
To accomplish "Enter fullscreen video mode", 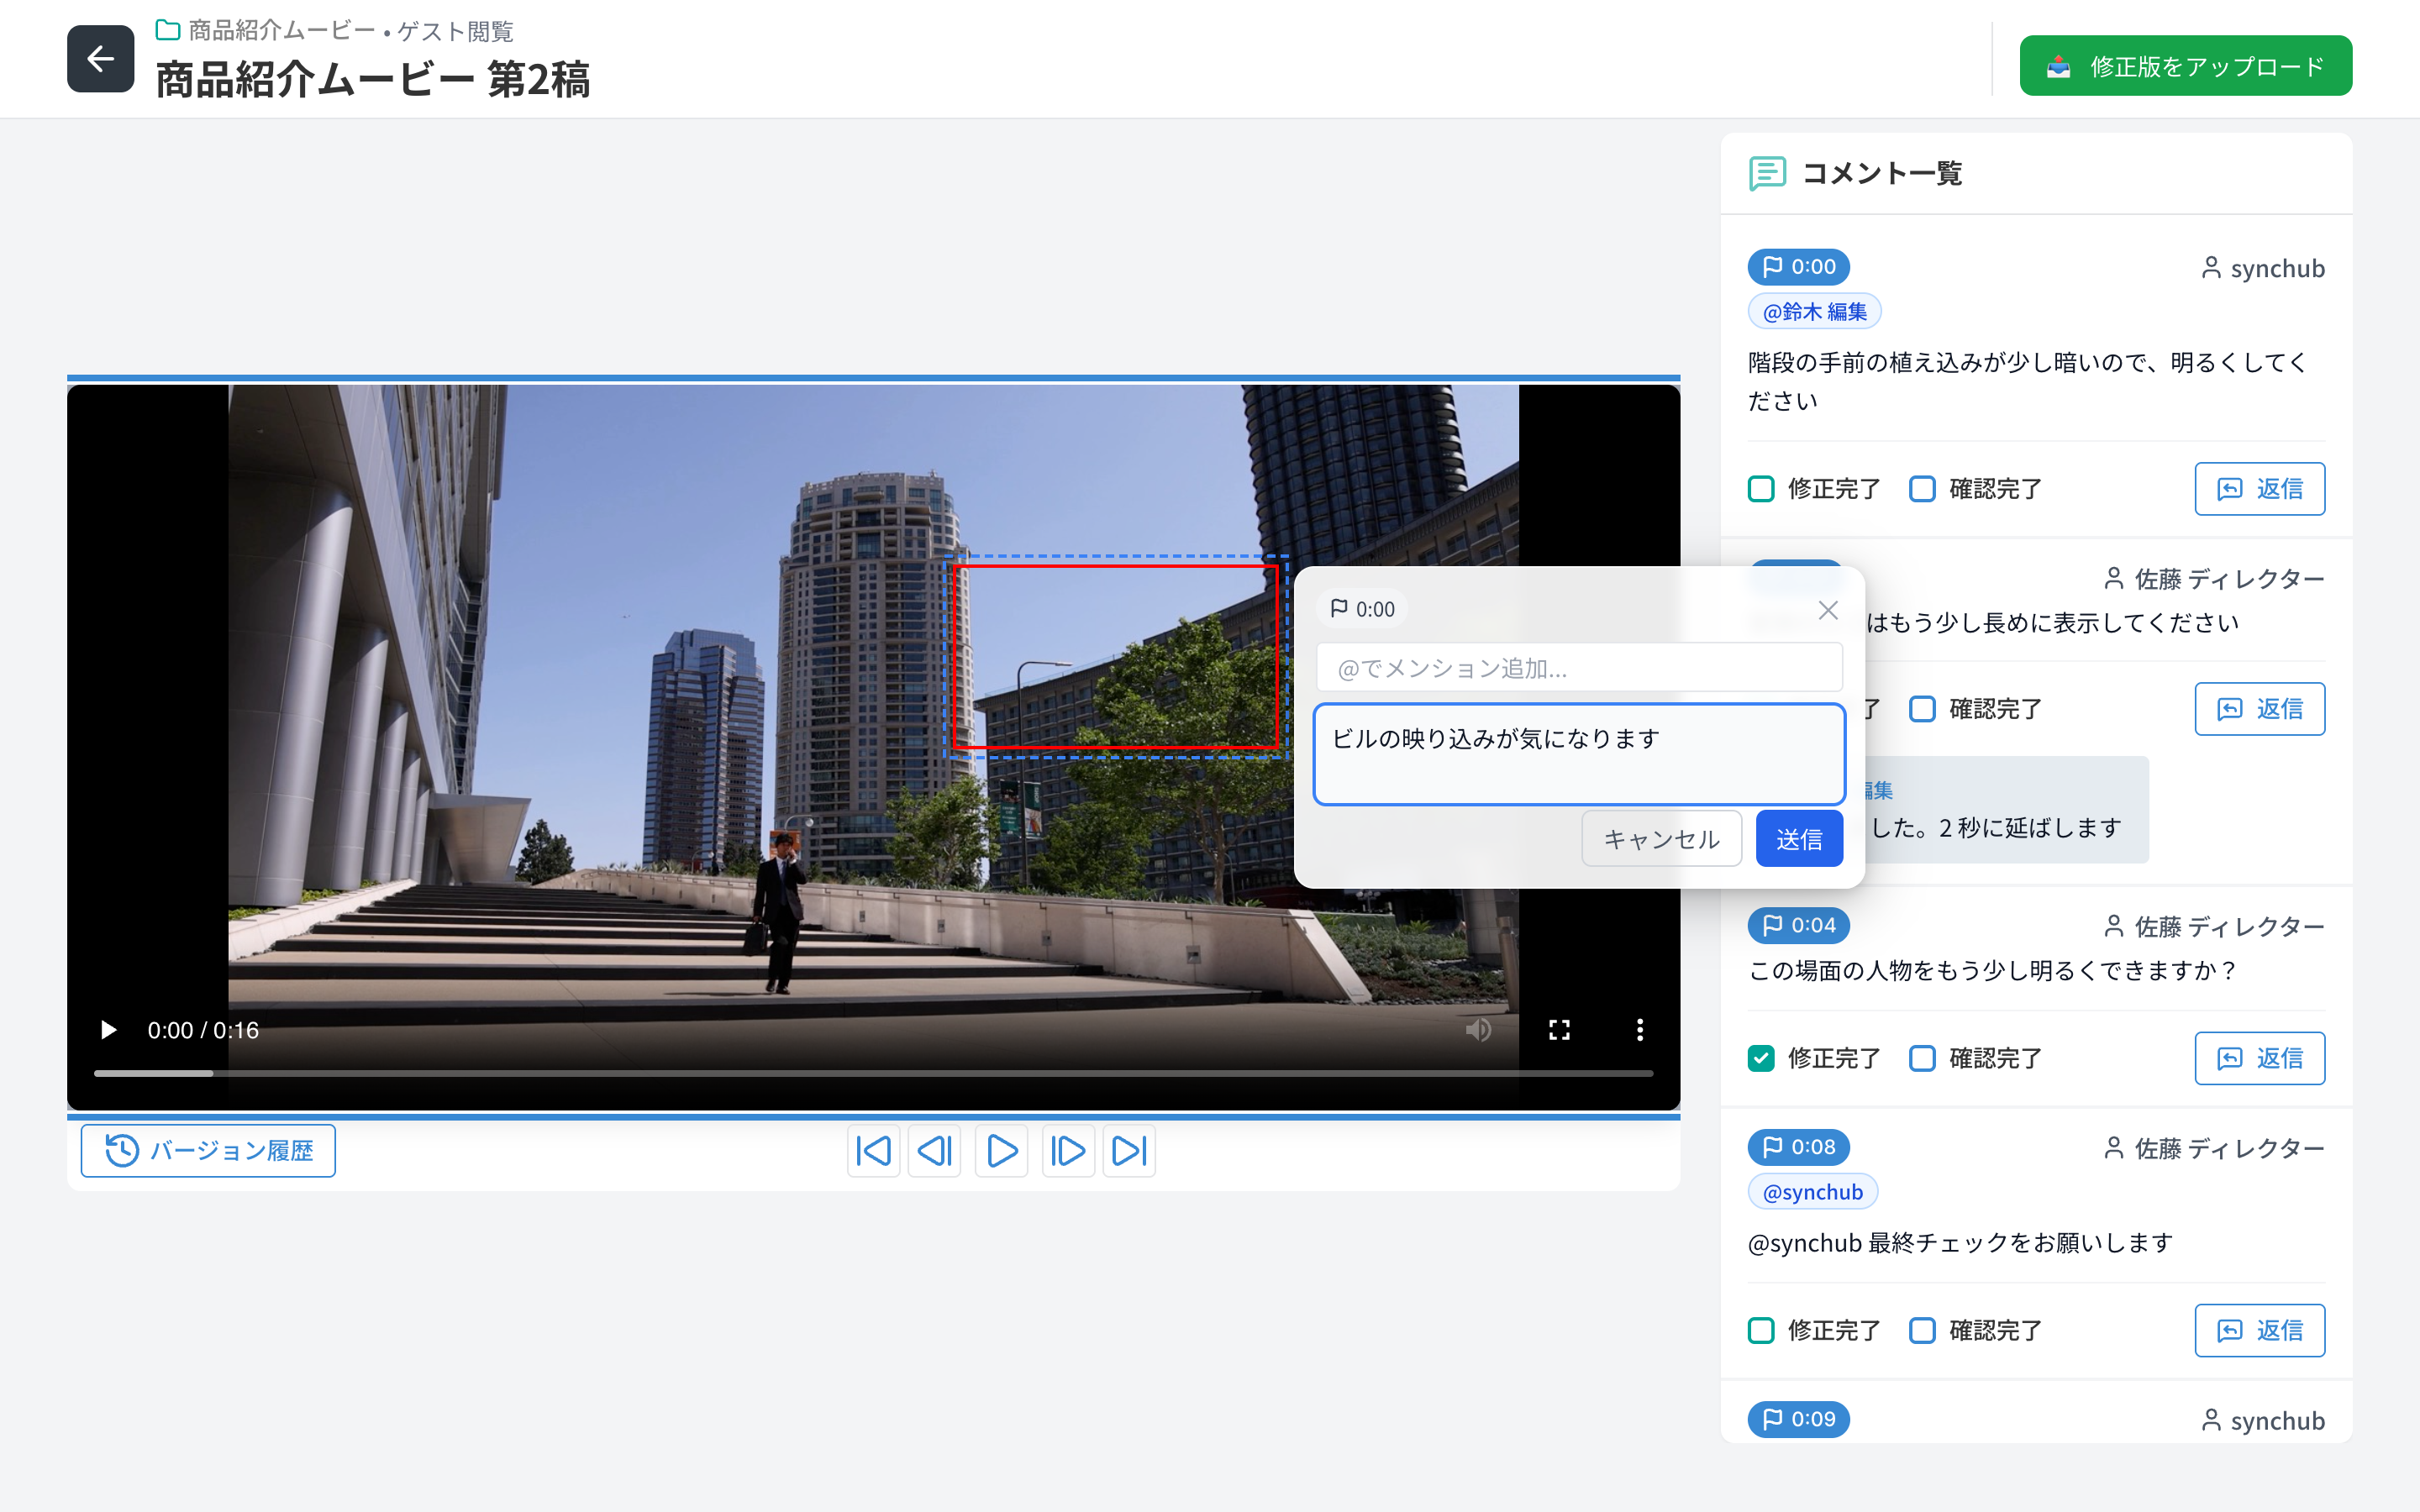I will coord(1559,1030).
